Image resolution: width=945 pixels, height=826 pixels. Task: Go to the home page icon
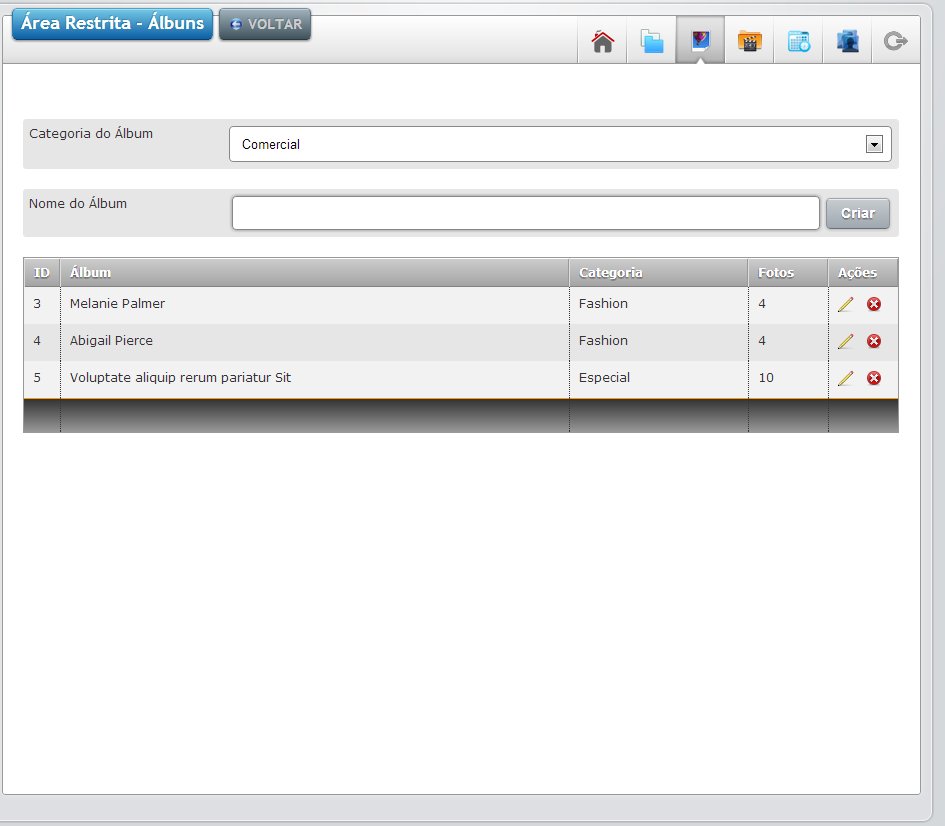pyautogui.click(x=602, y=41)
